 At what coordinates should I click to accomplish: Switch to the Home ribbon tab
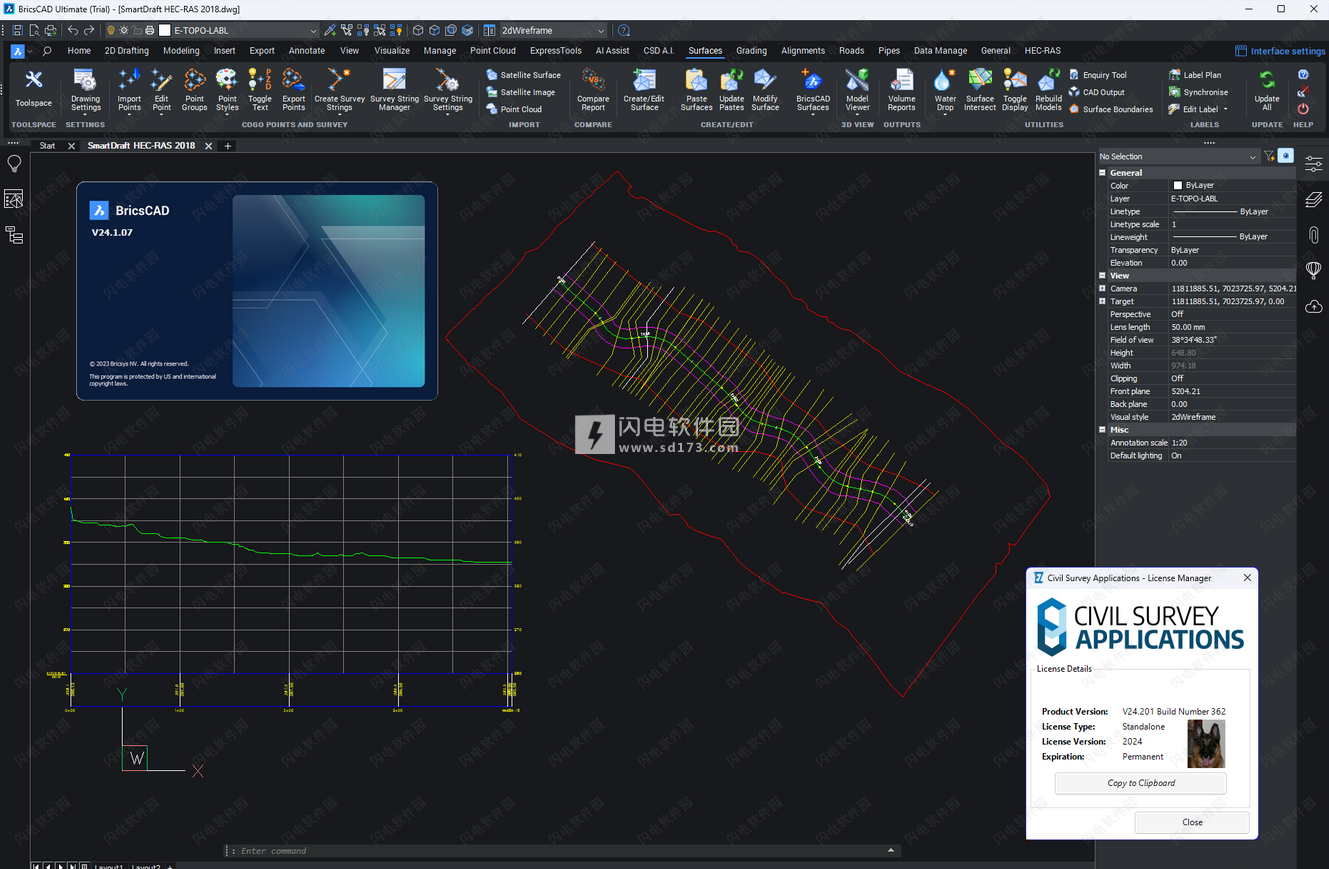[79, 50]
